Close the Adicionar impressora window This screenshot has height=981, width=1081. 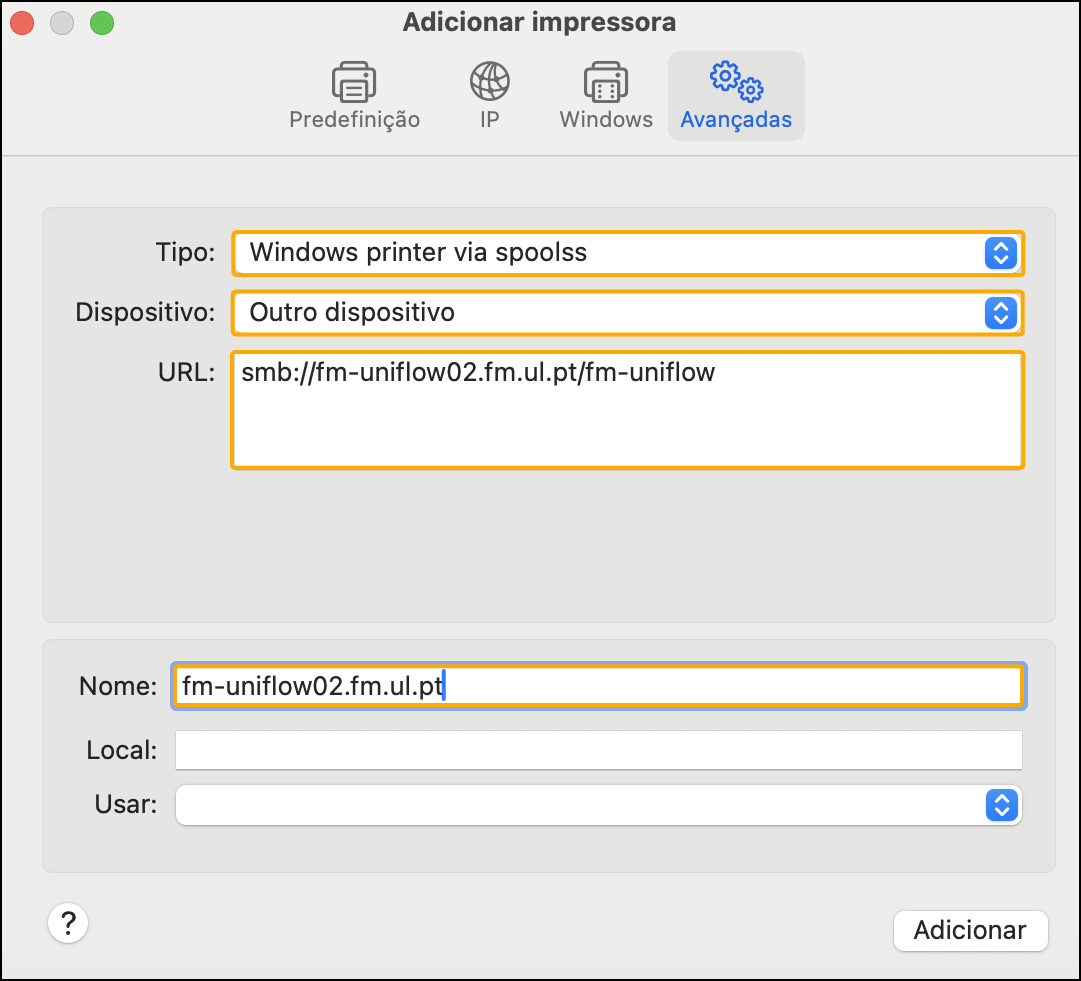click(22, 23)
